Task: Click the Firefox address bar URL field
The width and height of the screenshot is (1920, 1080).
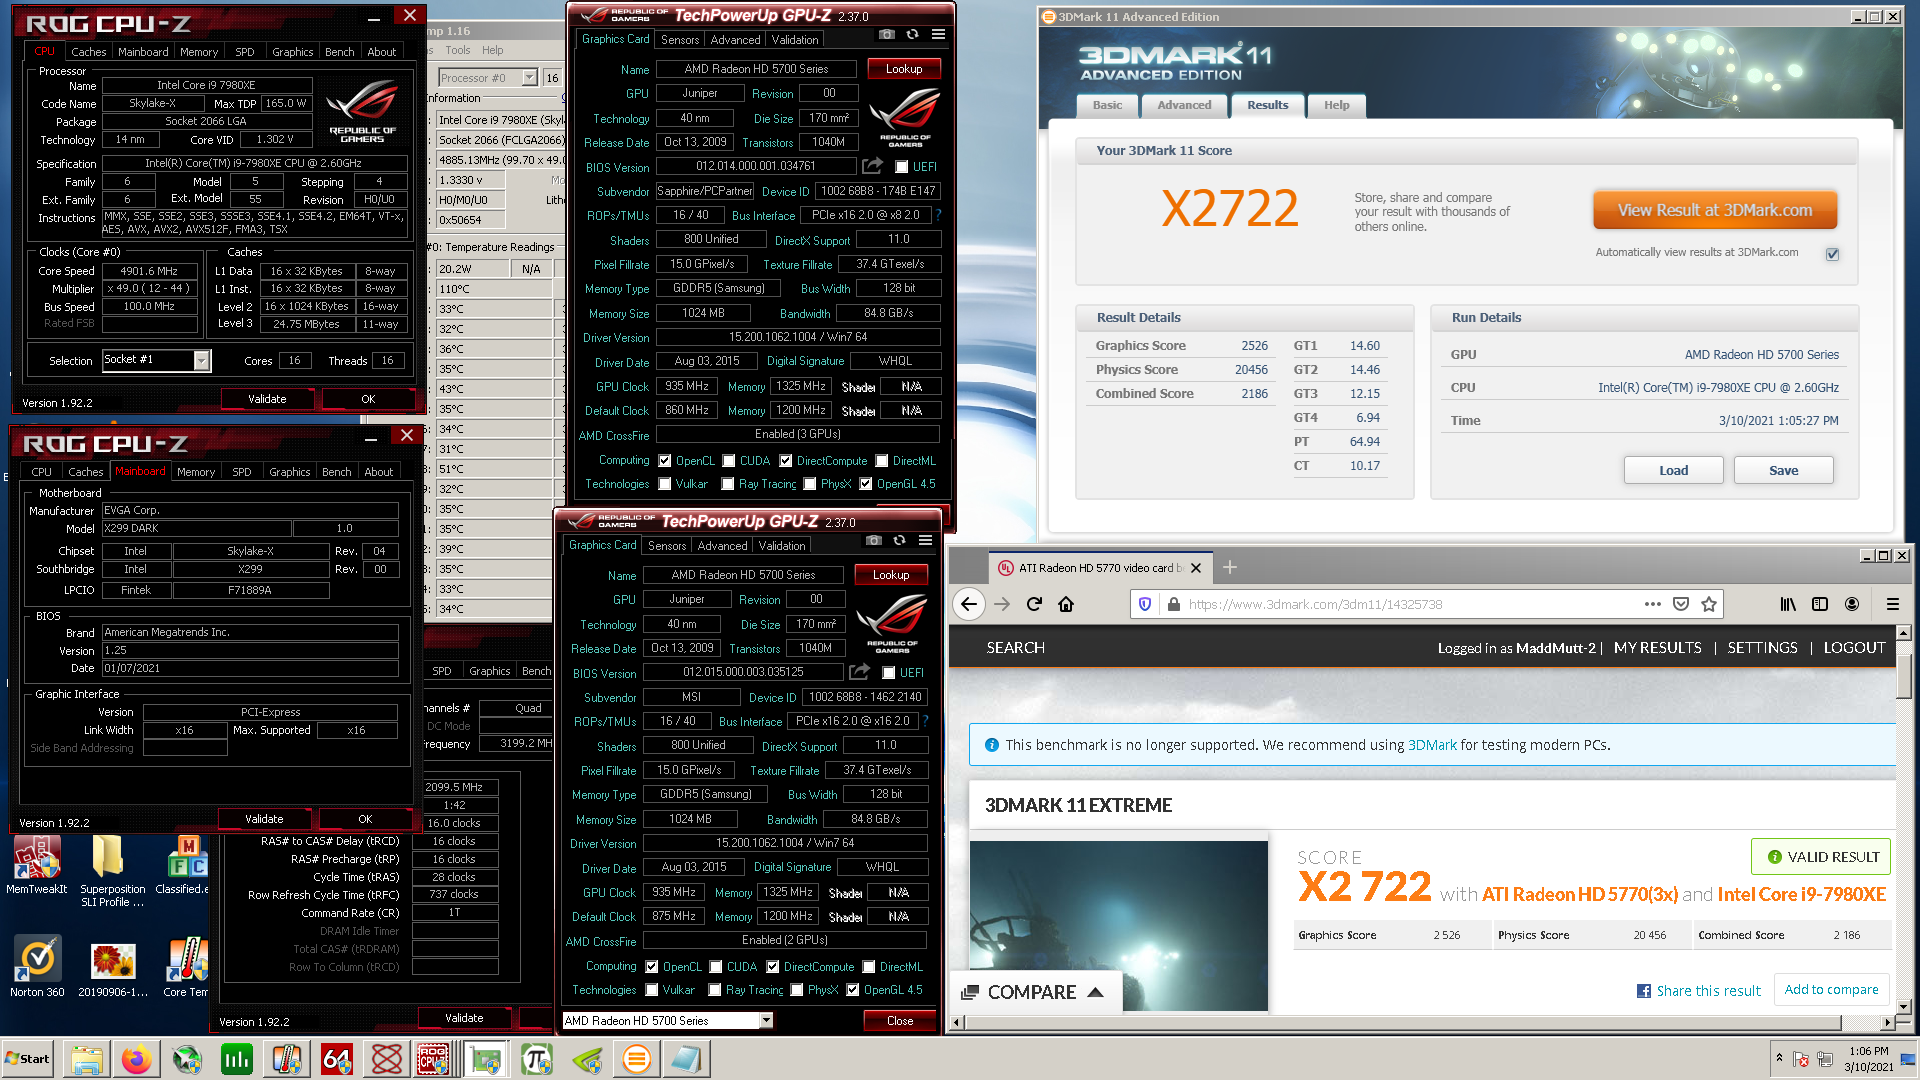Action: coord(1410,604)
